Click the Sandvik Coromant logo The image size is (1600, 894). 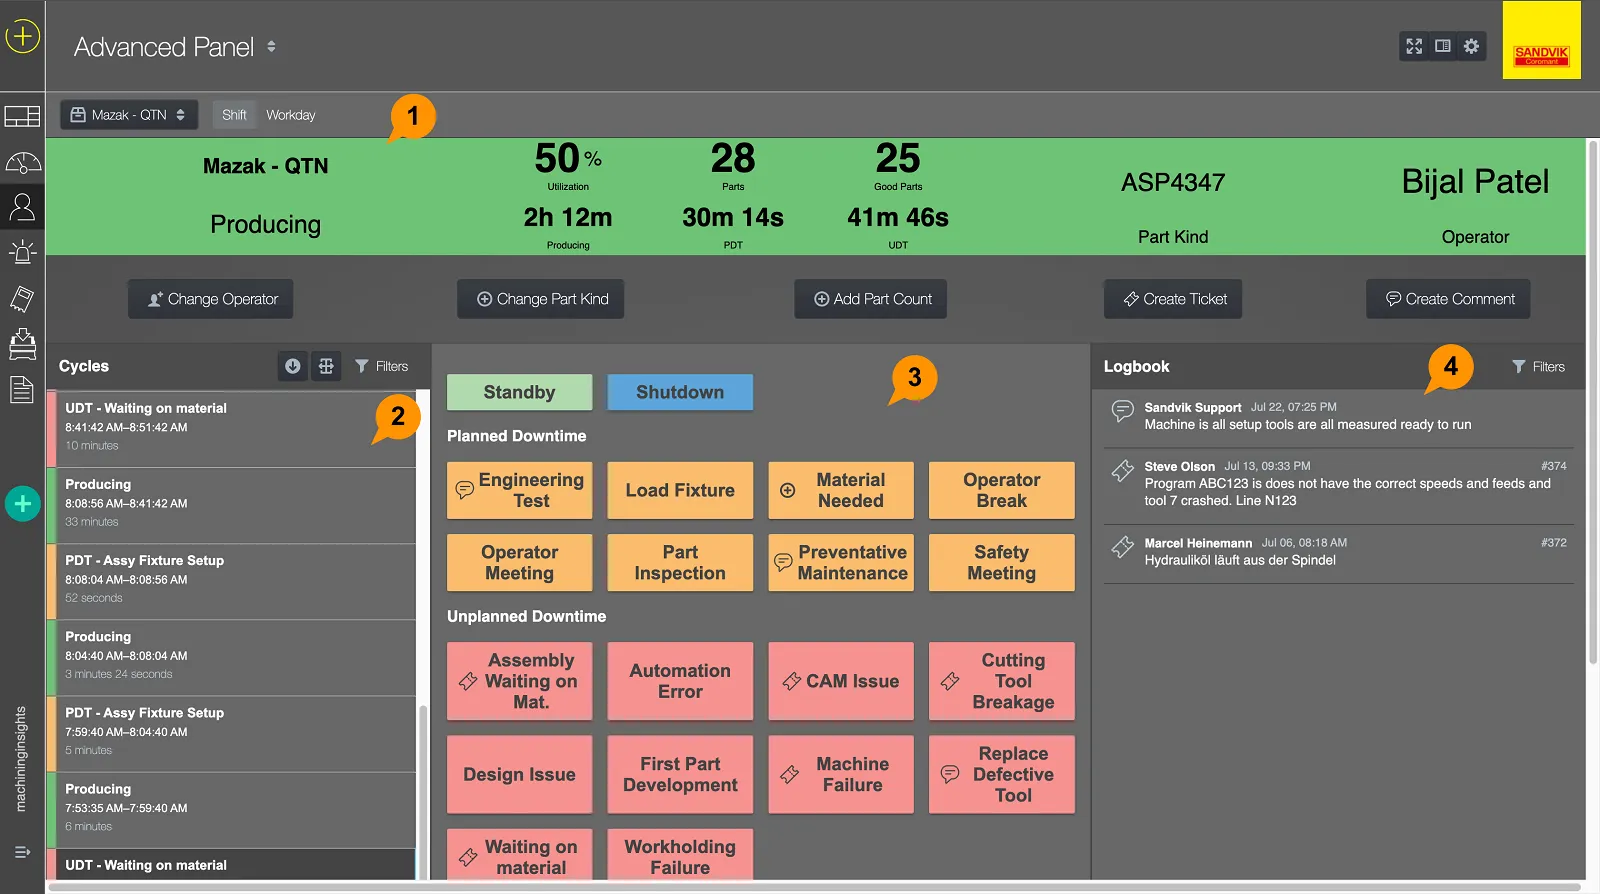pos(1541,40)
